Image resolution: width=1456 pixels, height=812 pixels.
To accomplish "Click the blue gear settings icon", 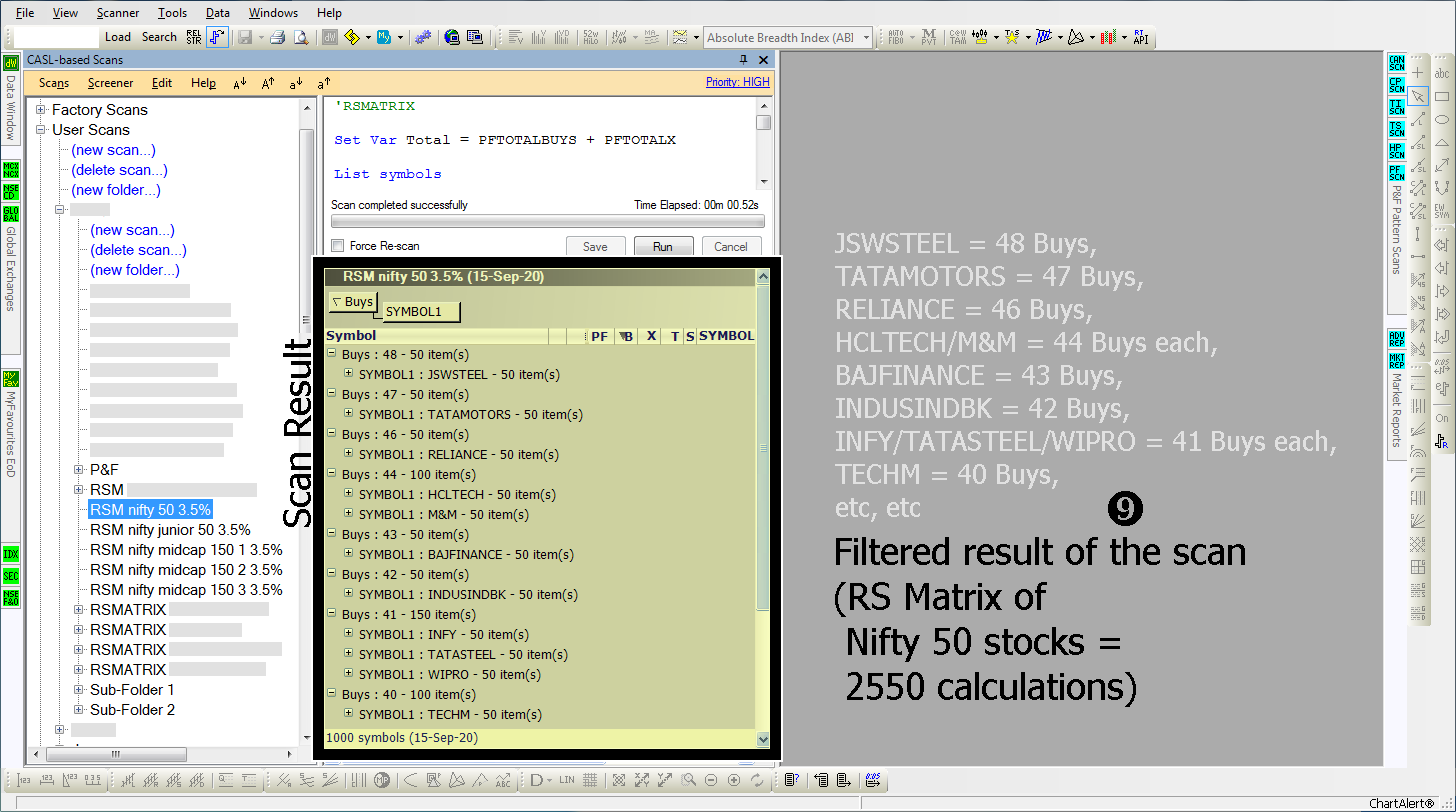I will pos(423,37).
